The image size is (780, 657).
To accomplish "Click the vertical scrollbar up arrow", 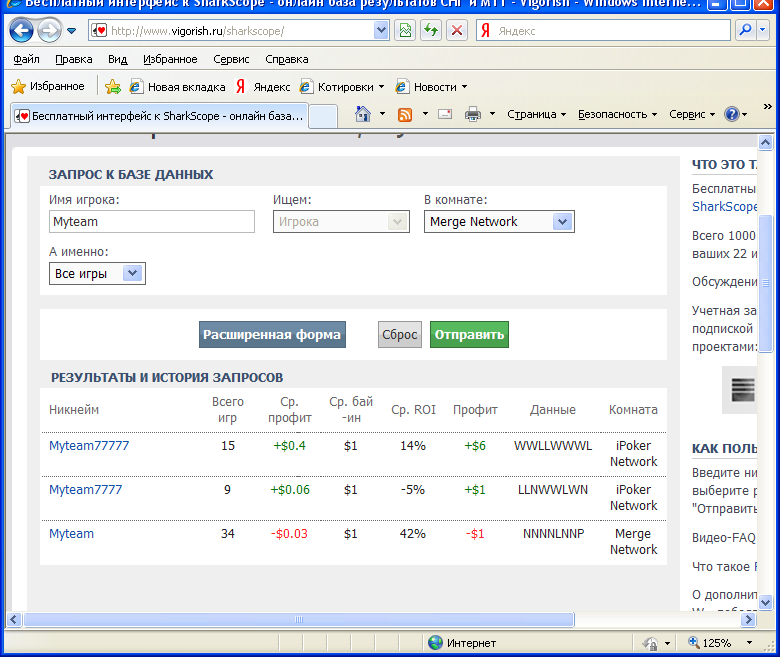I will [765, 143].
